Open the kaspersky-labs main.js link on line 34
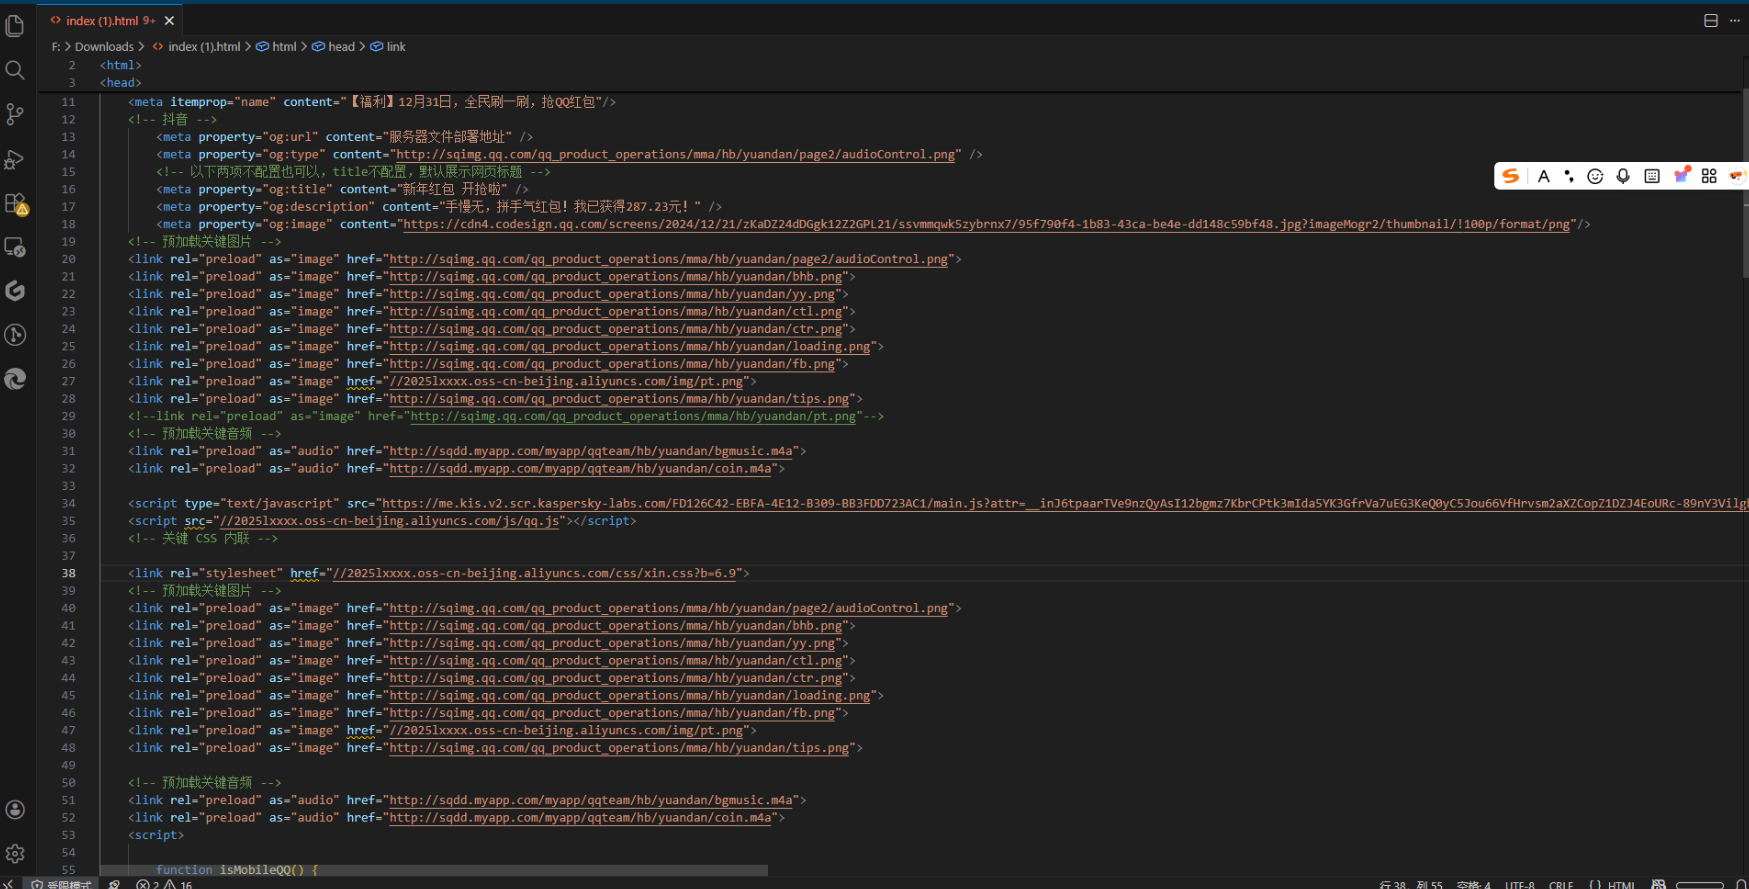This screenshot has height=889, width=1749. click(x=1065, y=504)
